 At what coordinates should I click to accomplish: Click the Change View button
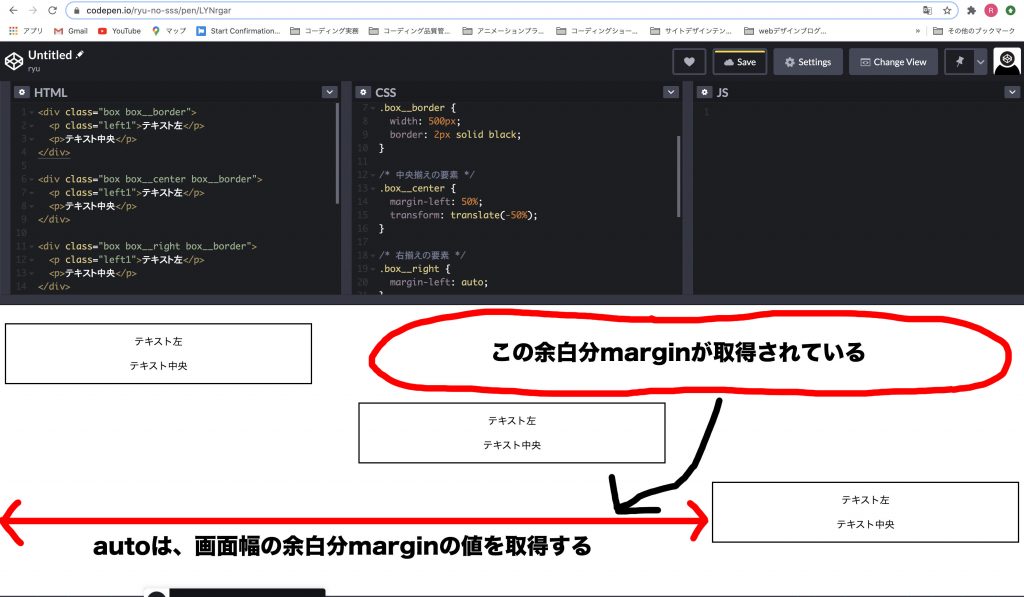pyautogui.click(x=893, y=62)
